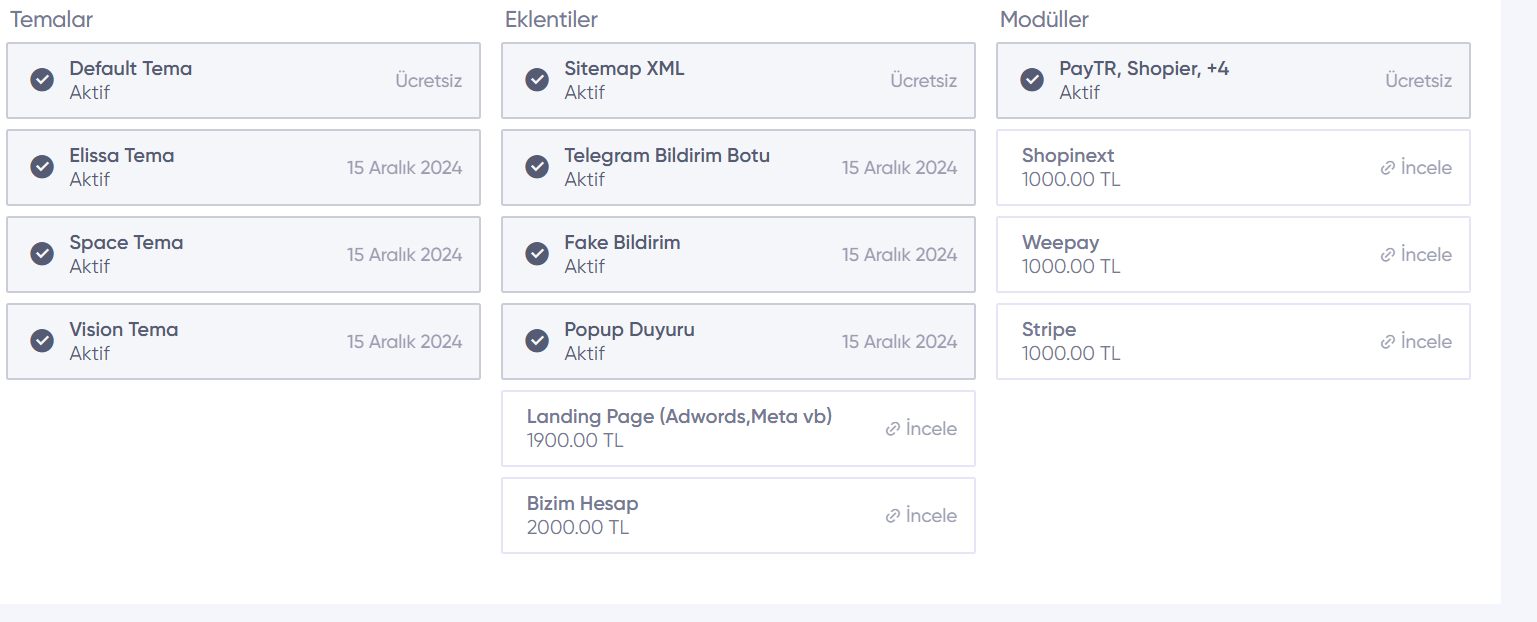
Task: Select the Stripe module card title
Action: (x=1049, y=330)
